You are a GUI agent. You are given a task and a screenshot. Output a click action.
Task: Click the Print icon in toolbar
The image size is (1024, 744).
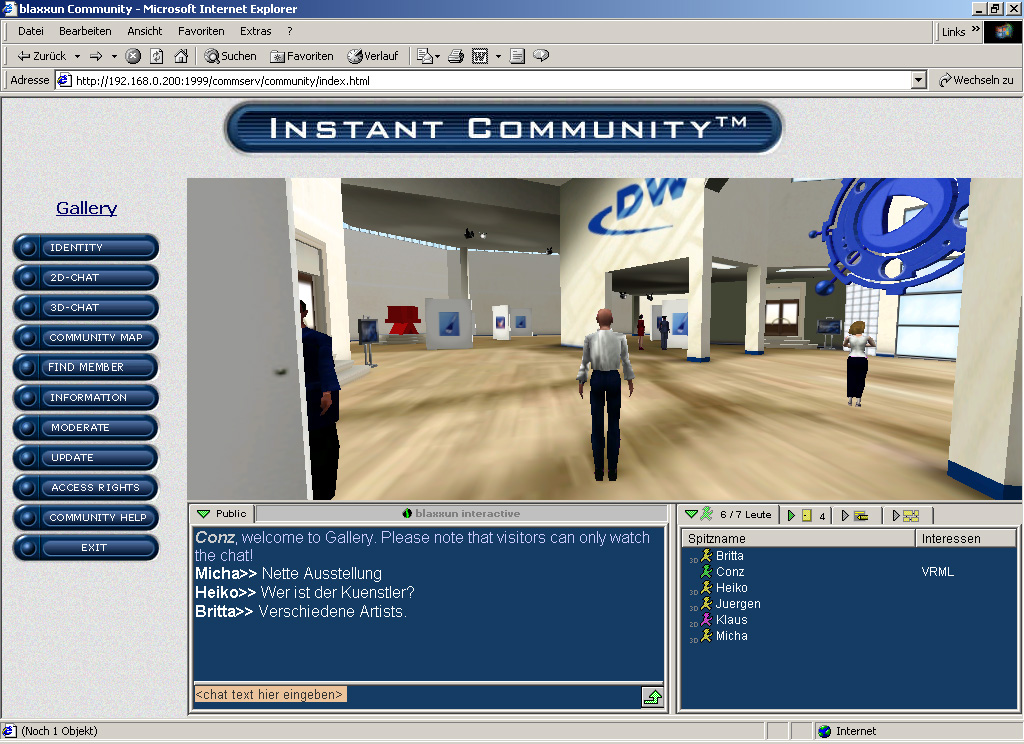pos(456,56)
